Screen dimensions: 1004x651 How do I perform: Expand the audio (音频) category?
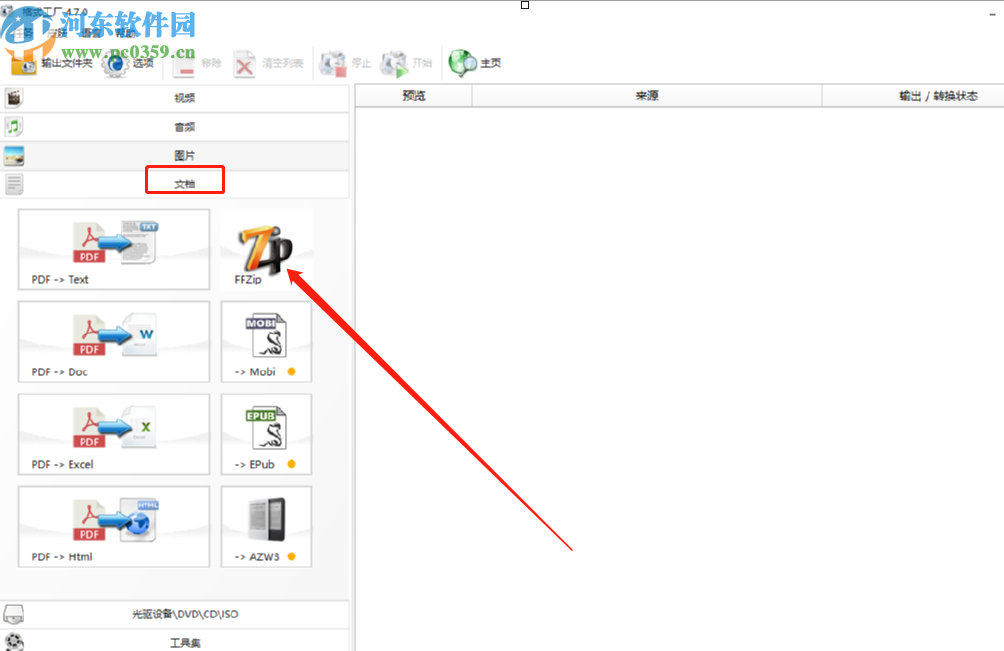coord(175,127)
